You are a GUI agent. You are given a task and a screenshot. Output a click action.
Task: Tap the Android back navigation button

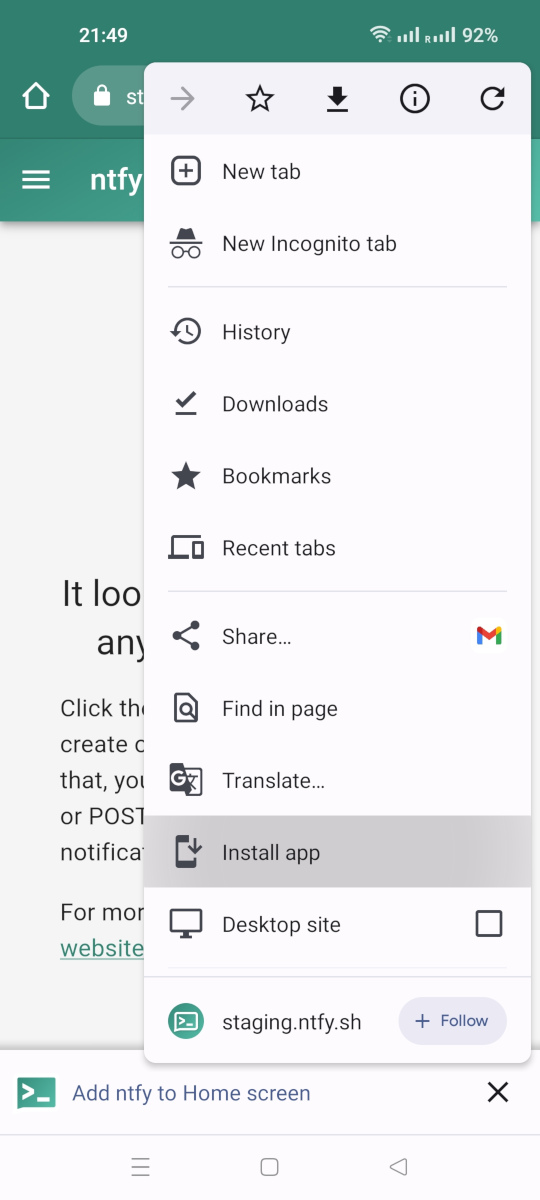point(398,1166)
